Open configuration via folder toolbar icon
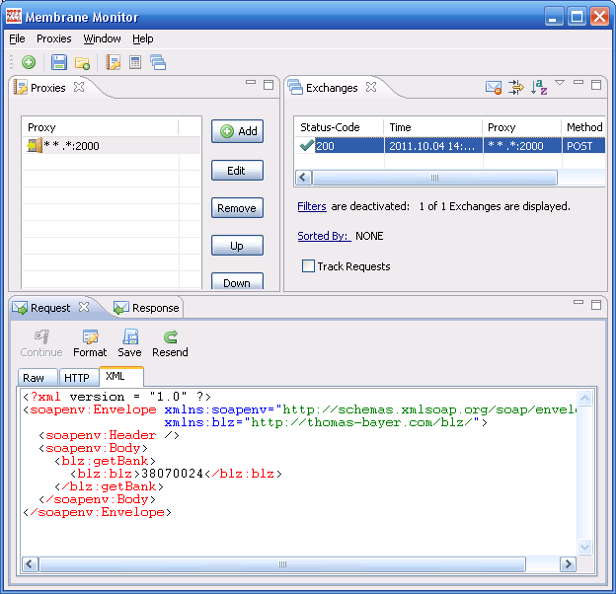The image size is (616, 594). pos(82,62)
